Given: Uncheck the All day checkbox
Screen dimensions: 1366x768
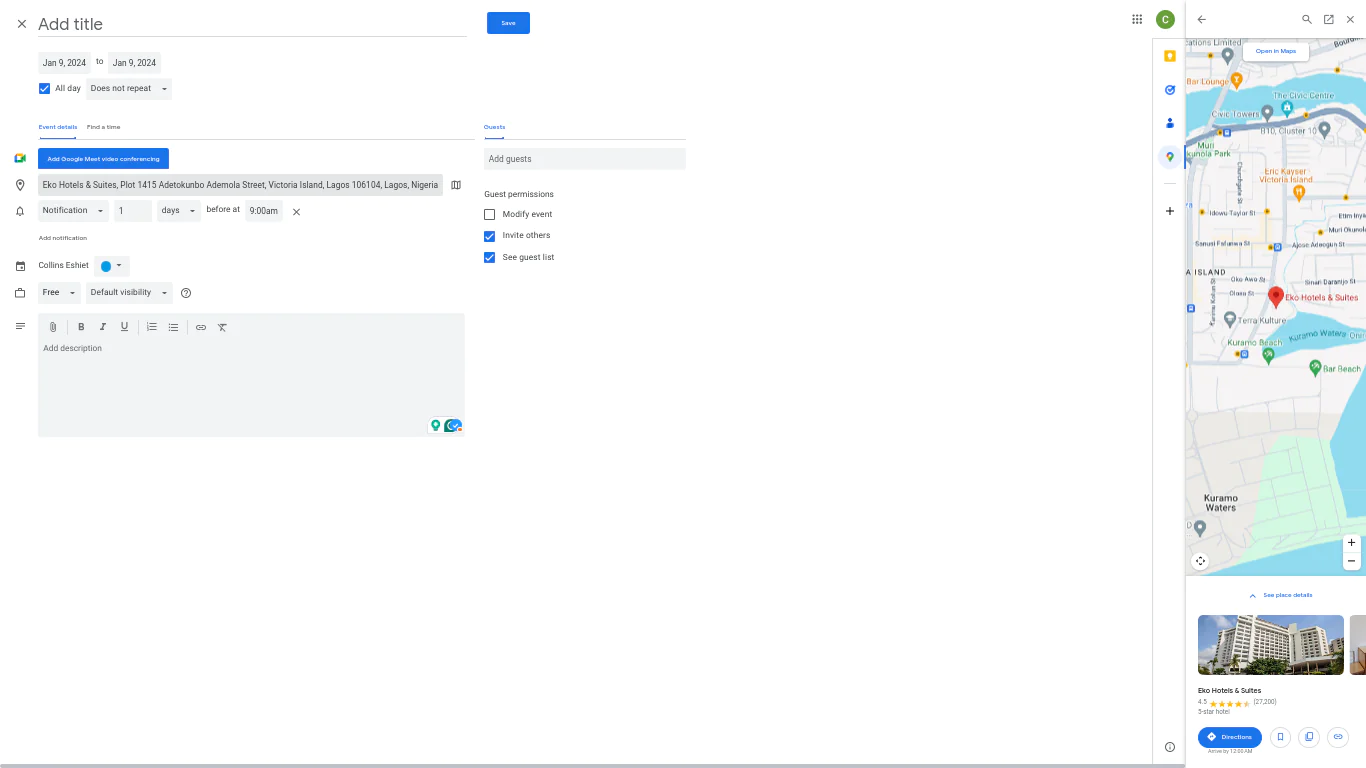Looking at the screenshot, I should (x=44, y=89).
